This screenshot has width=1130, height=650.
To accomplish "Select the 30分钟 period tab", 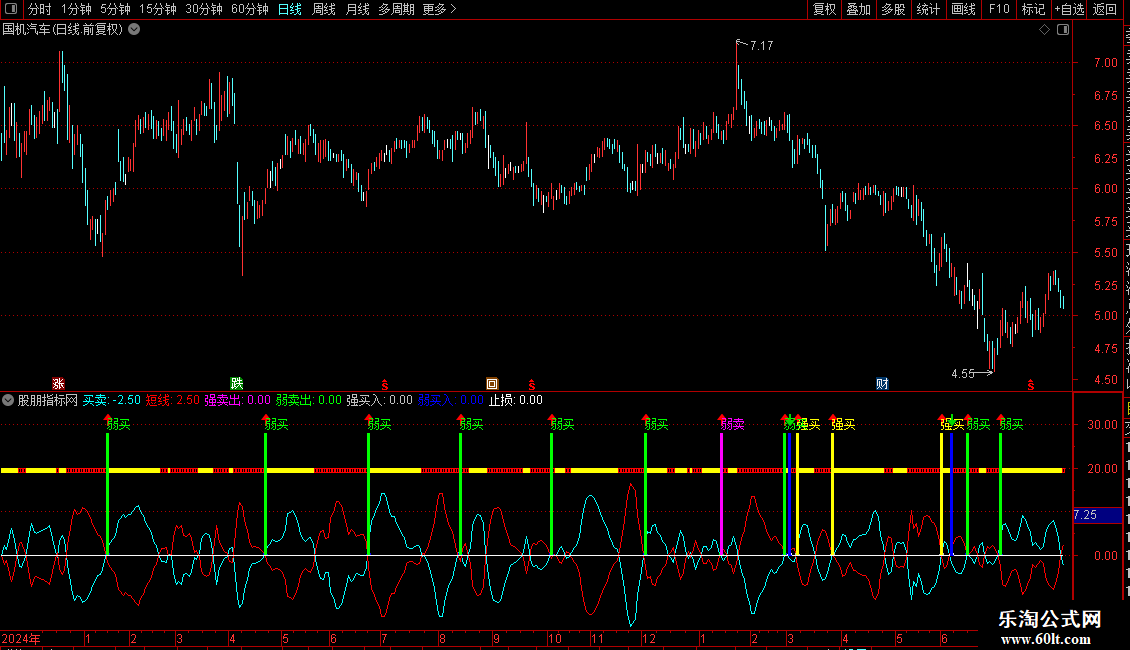I will tap(204, 9).
